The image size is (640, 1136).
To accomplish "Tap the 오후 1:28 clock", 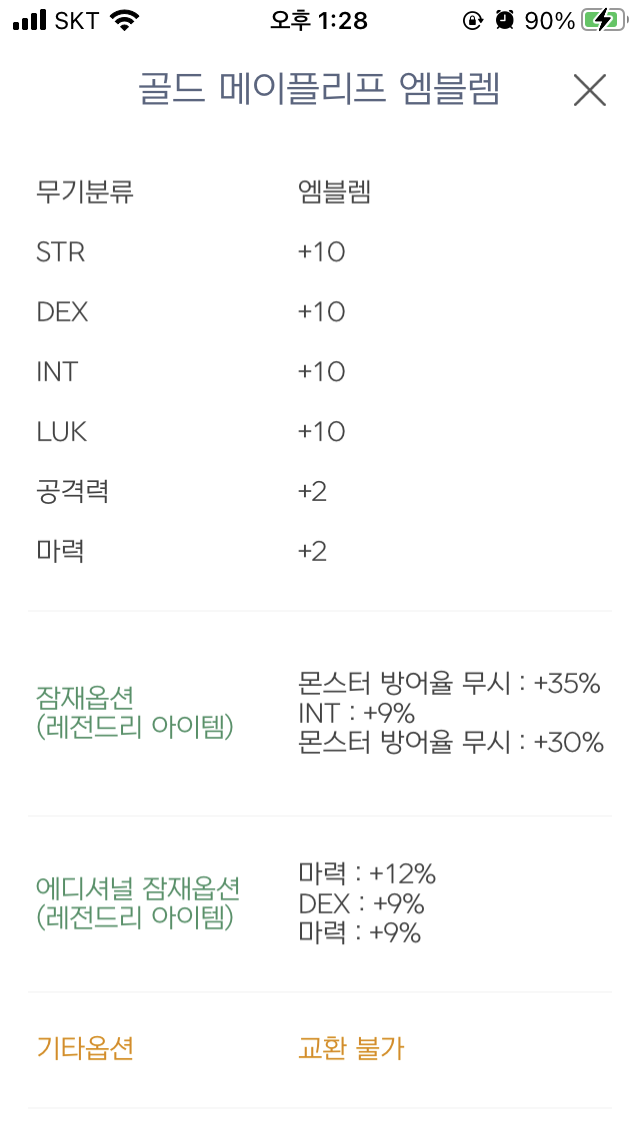I will point(319,20).
